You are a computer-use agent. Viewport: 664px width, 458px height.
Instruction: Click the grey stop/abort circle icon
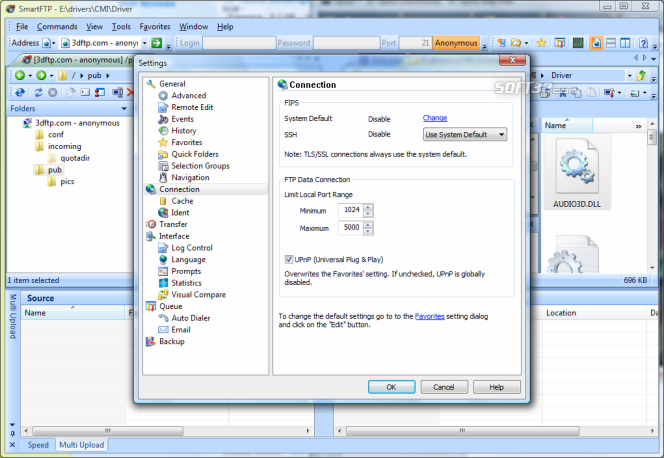click(53, 92)
